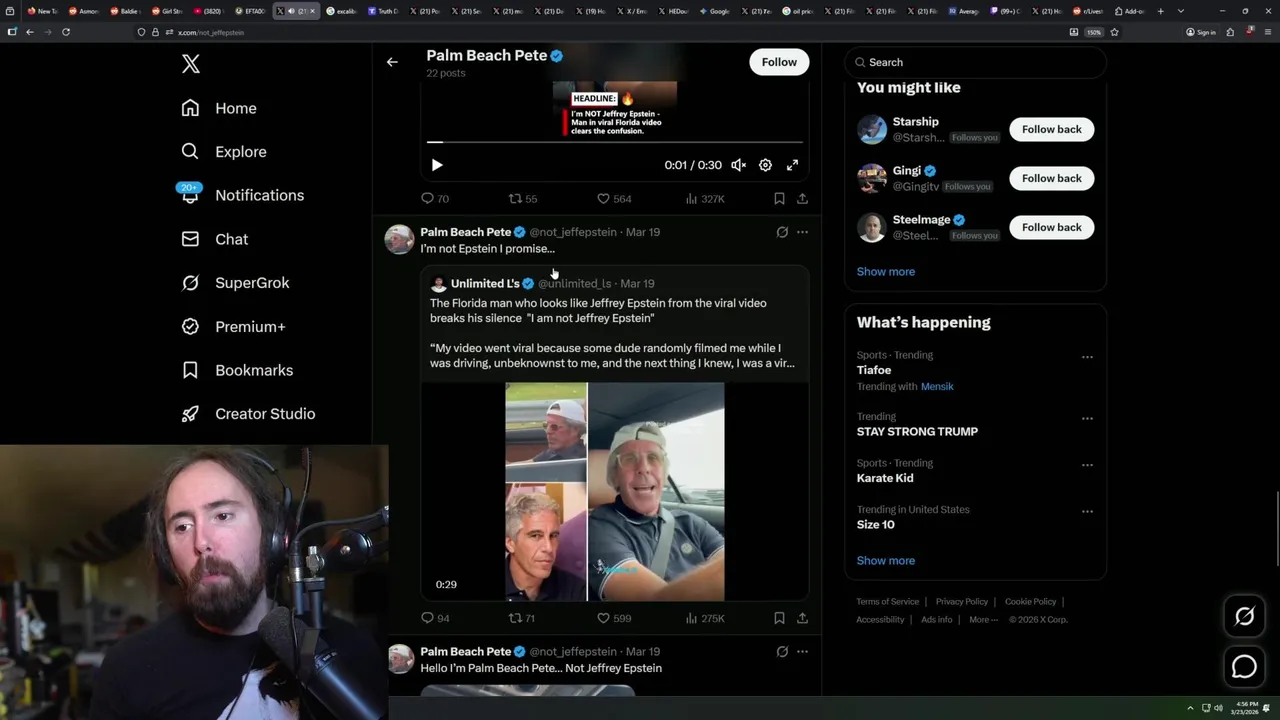Go back using the browser back arrow
The width and height of the screenshot is (1280, 720).
tap(30, 32)
